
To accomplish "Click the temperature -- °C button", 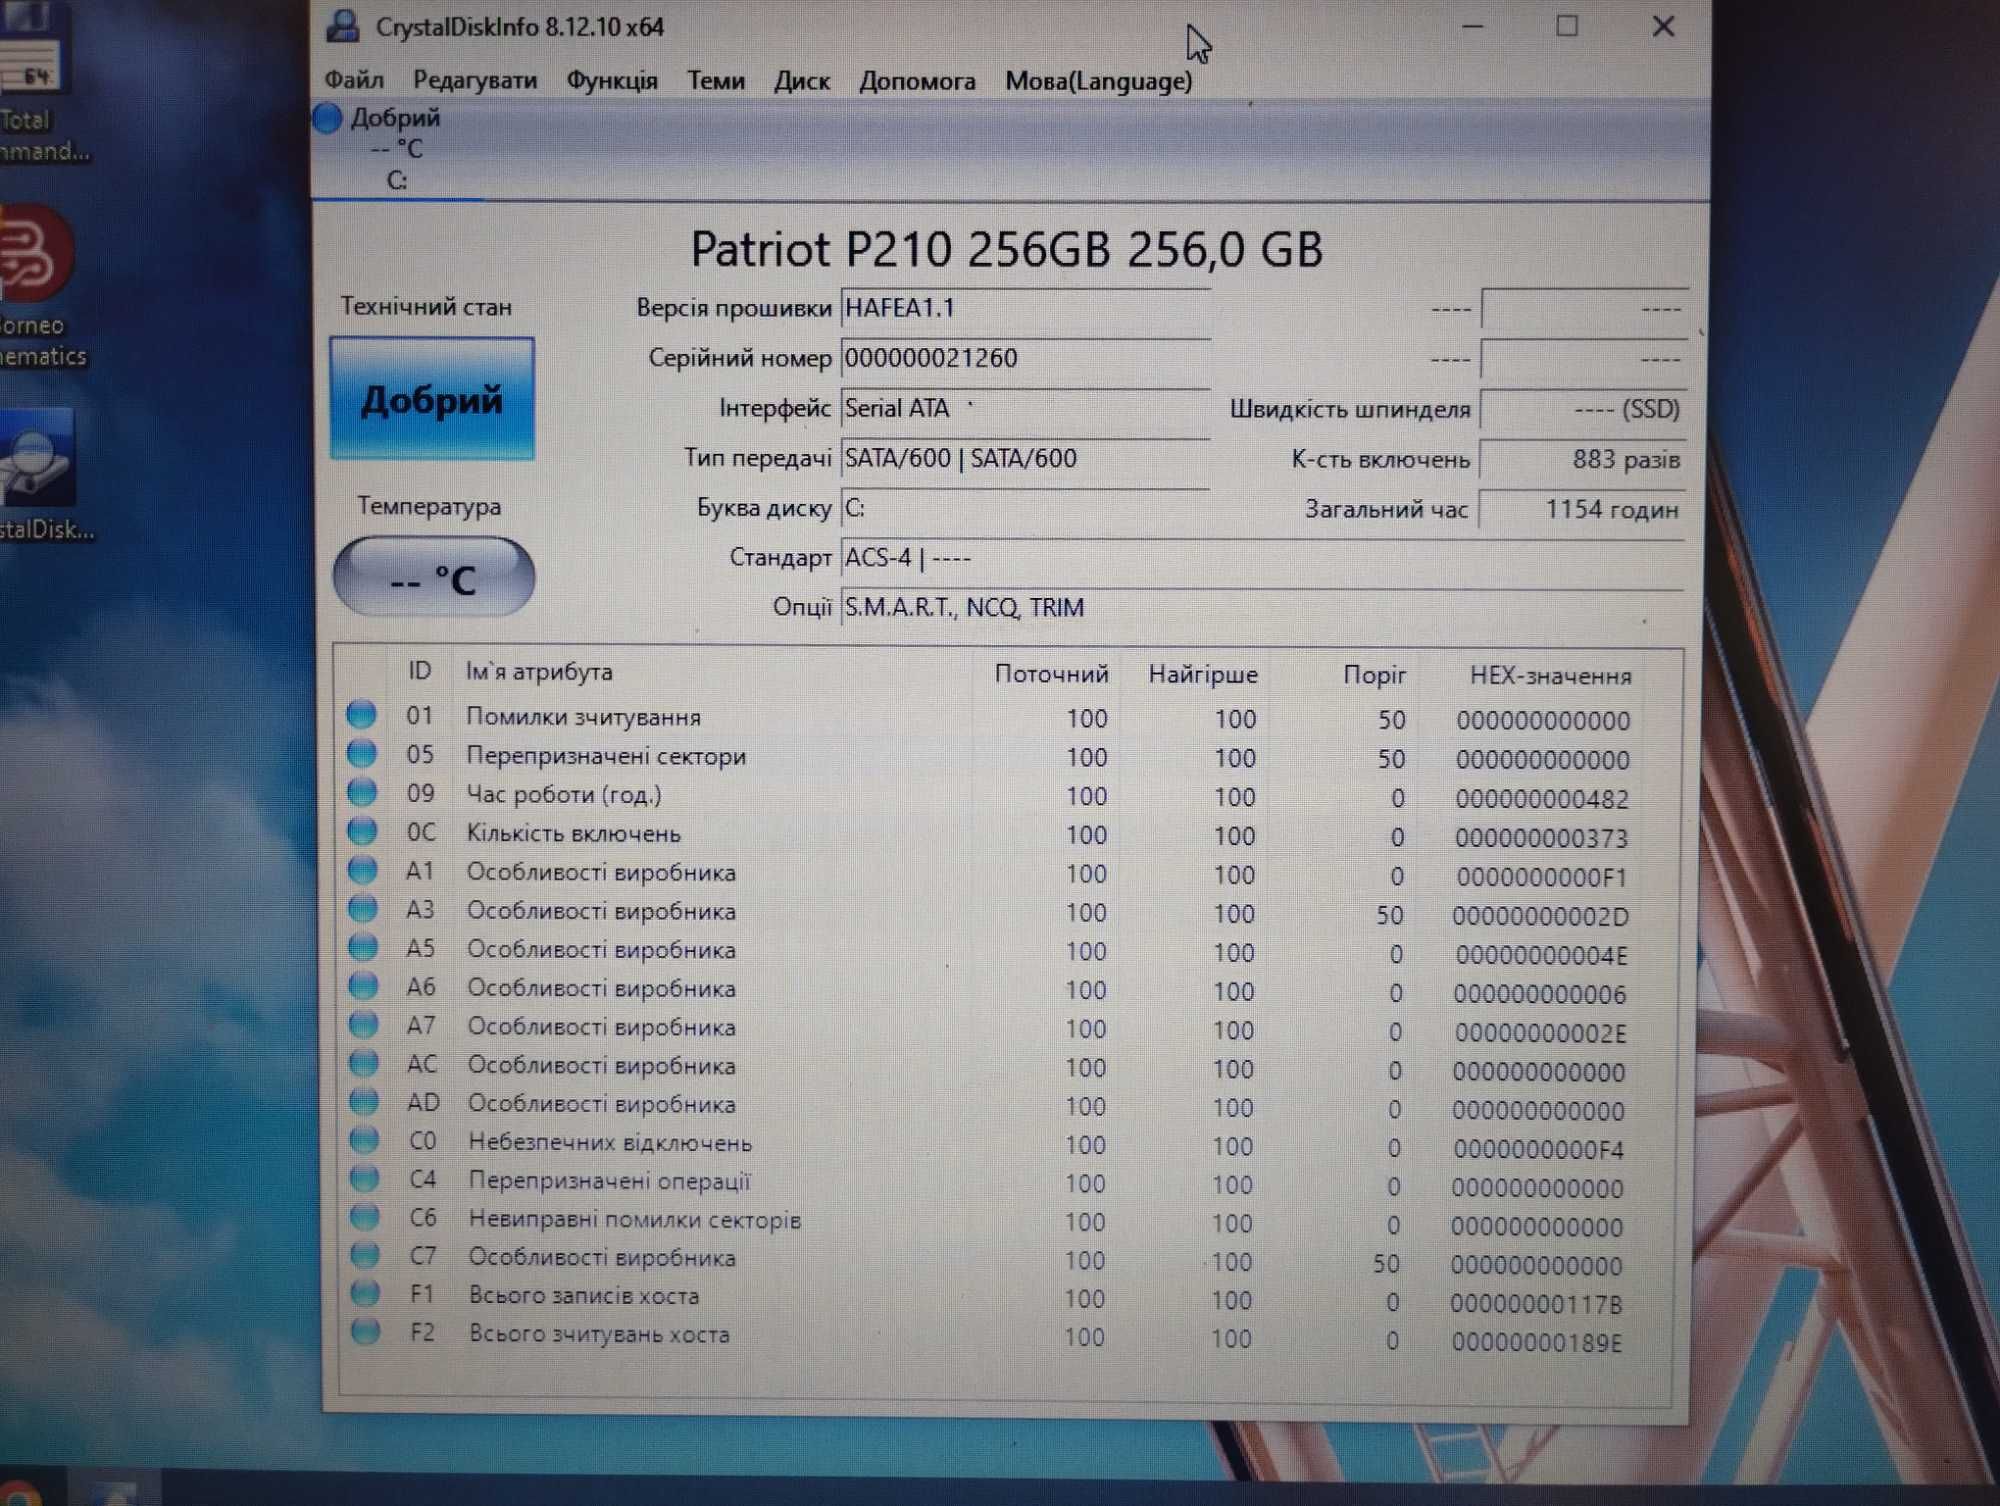I will (433, 578).
